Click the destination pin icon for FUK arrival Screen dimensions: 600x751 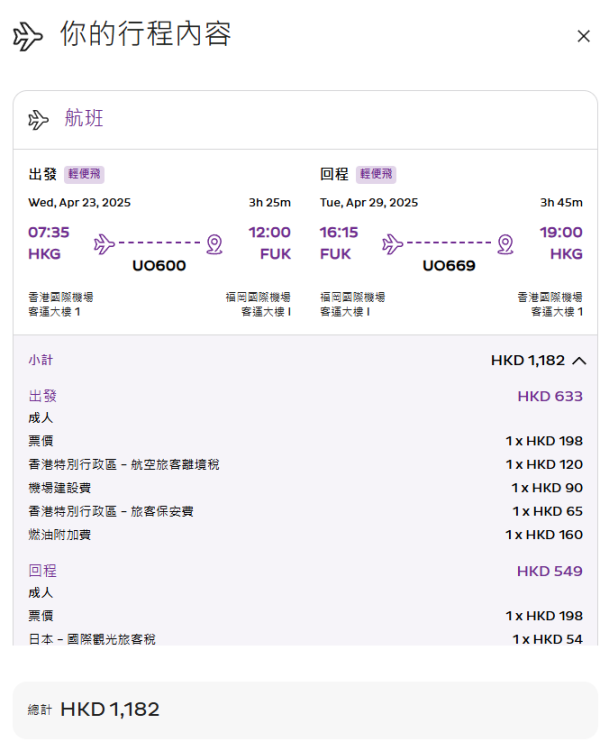215,244
